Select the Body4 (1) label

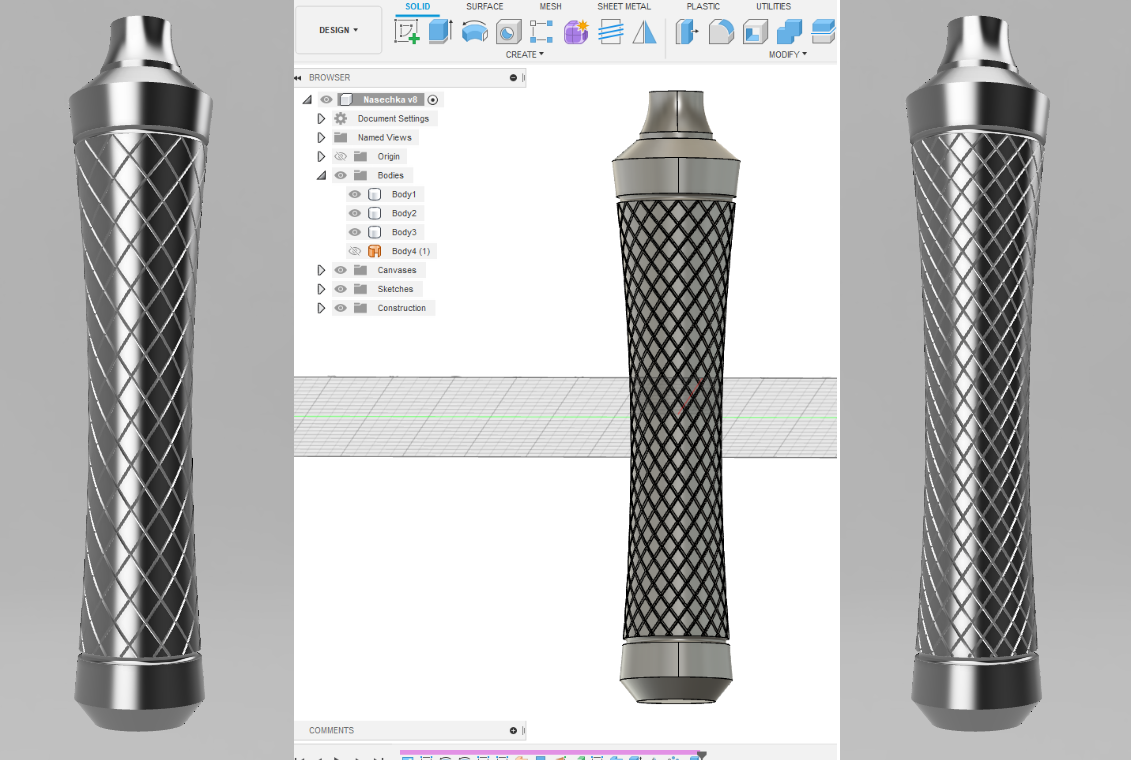pos(411,251)
